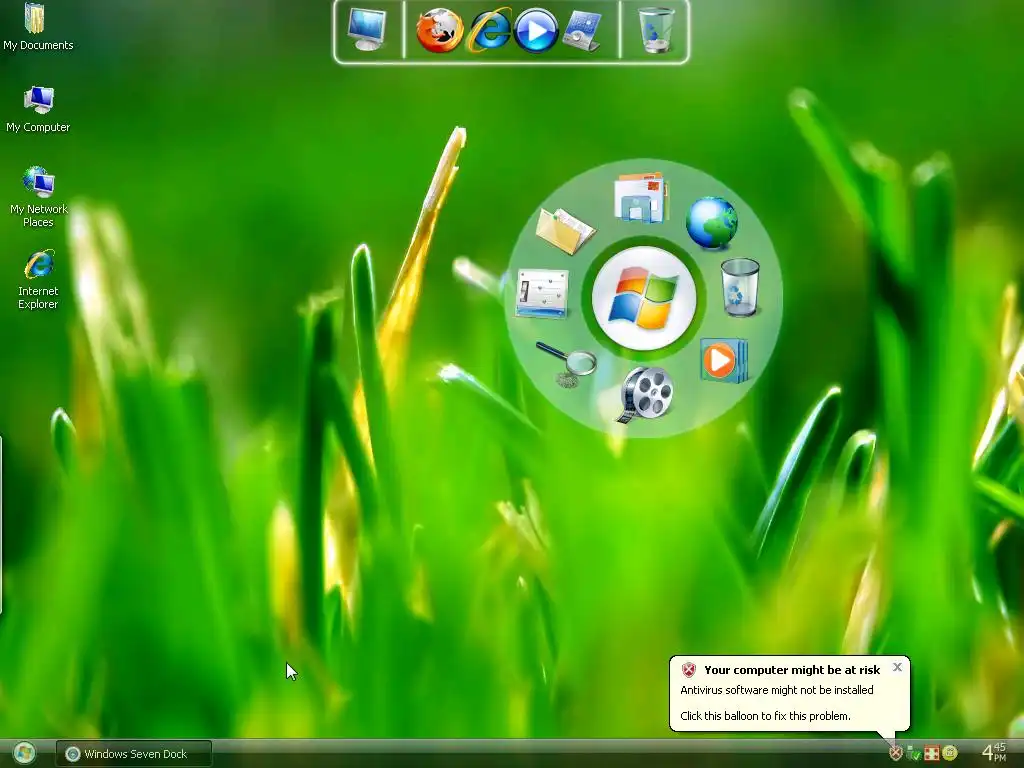Open the film reel icon in the circle dock

tap(644, 394)
